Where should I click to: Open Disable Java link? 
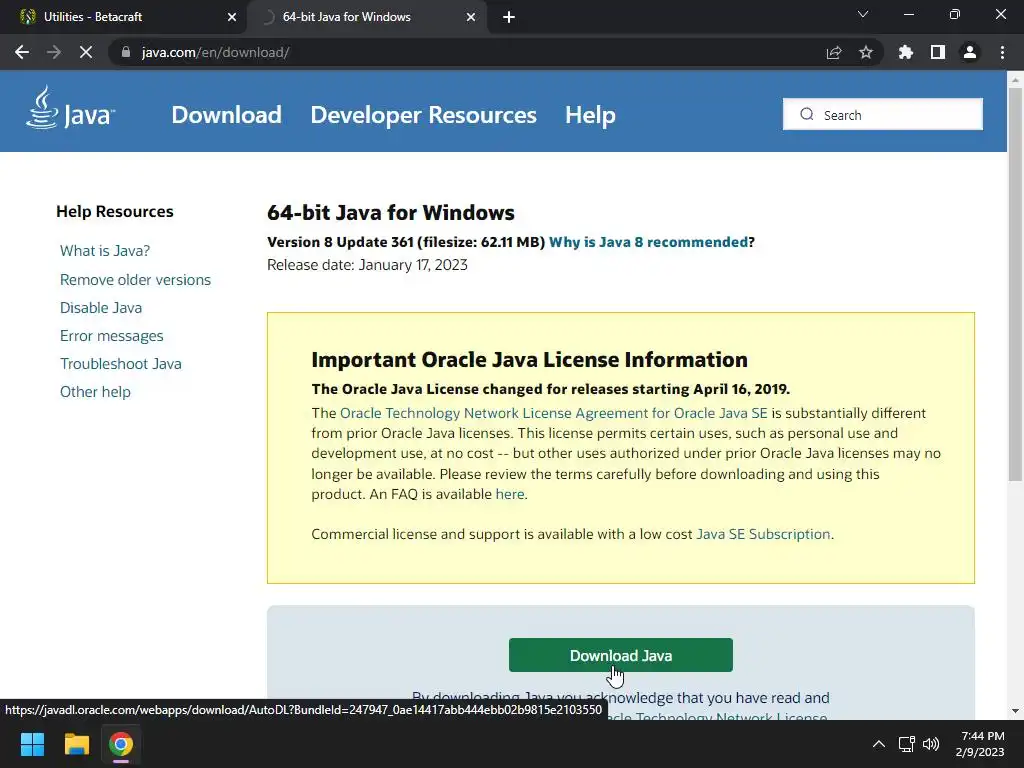click(101, 308)
